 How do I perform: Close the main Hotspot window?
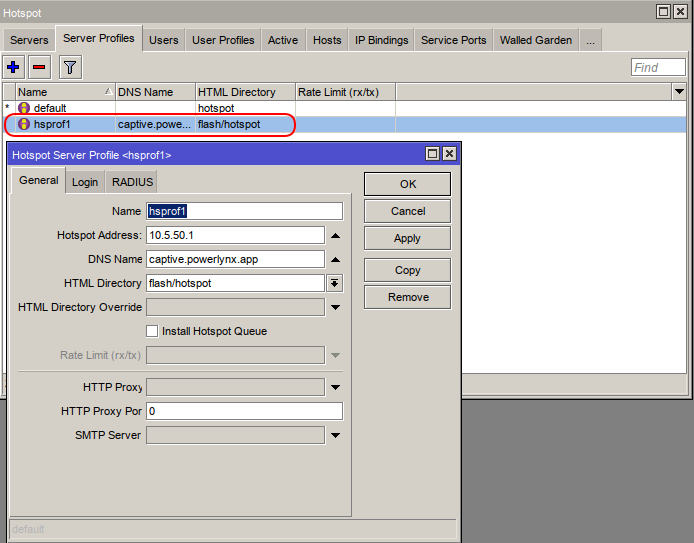click(680, 12)
